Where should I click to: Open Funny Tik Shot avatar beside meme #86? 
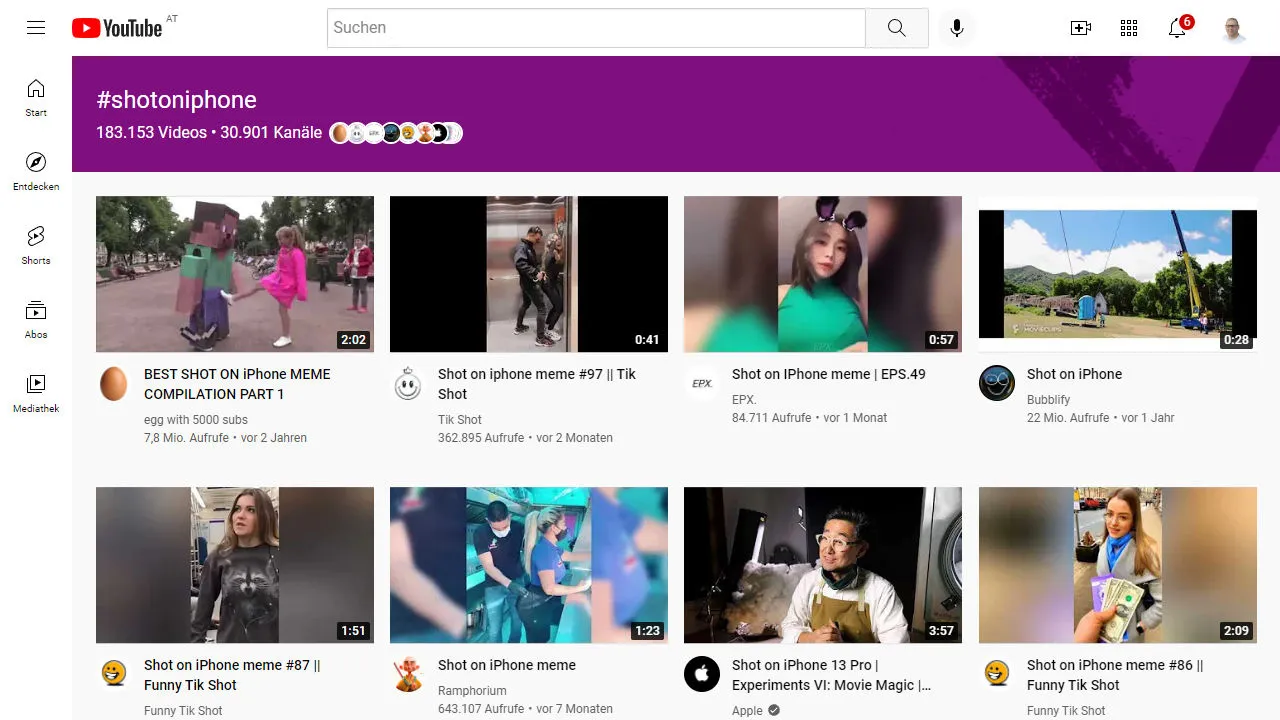tap(997, 674)
